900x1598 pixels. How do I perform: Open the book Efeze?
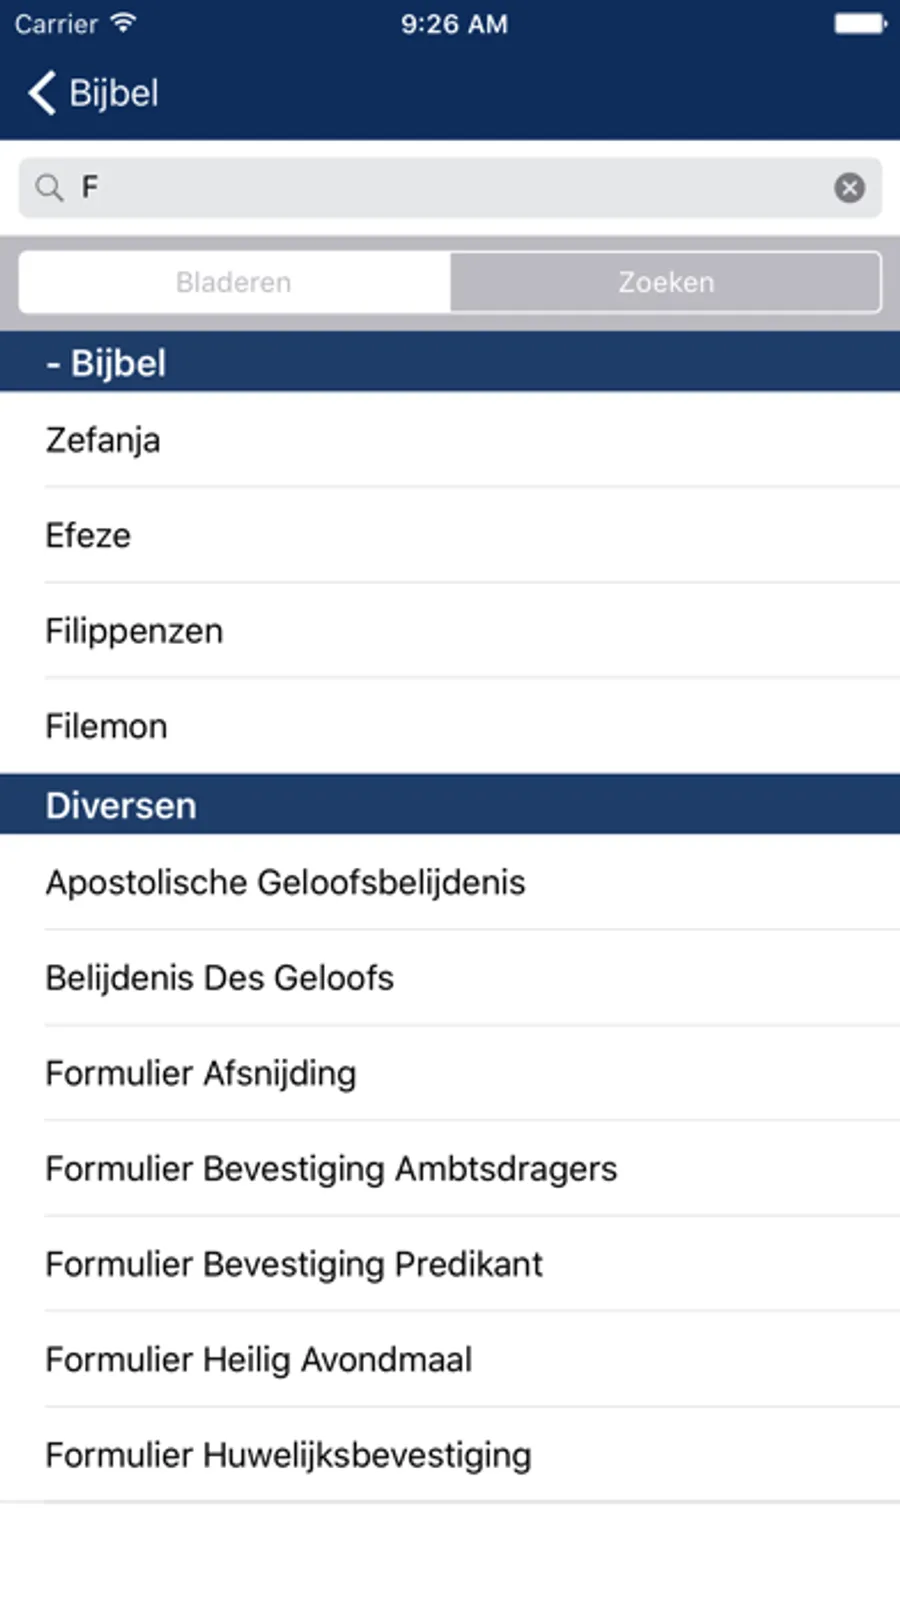(450, 535)
